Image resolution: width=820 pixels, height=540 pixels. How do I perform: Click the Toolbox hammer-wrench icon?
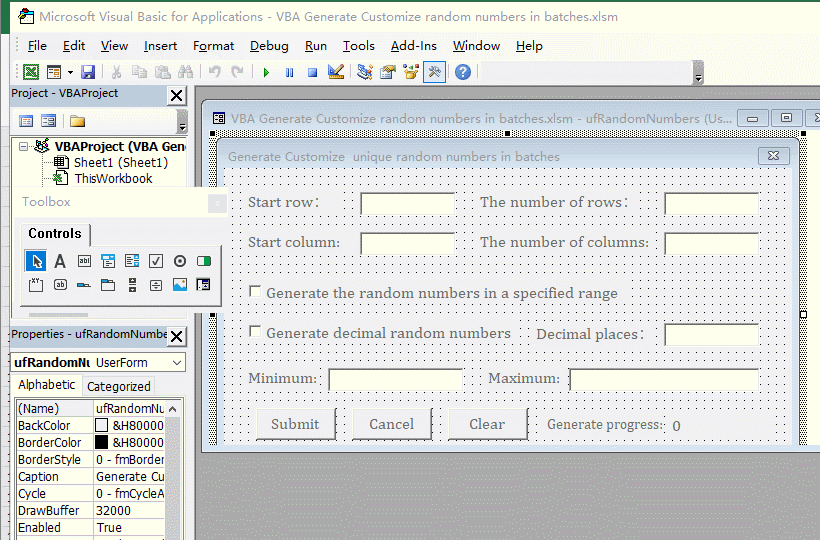[x=434, y=72]
